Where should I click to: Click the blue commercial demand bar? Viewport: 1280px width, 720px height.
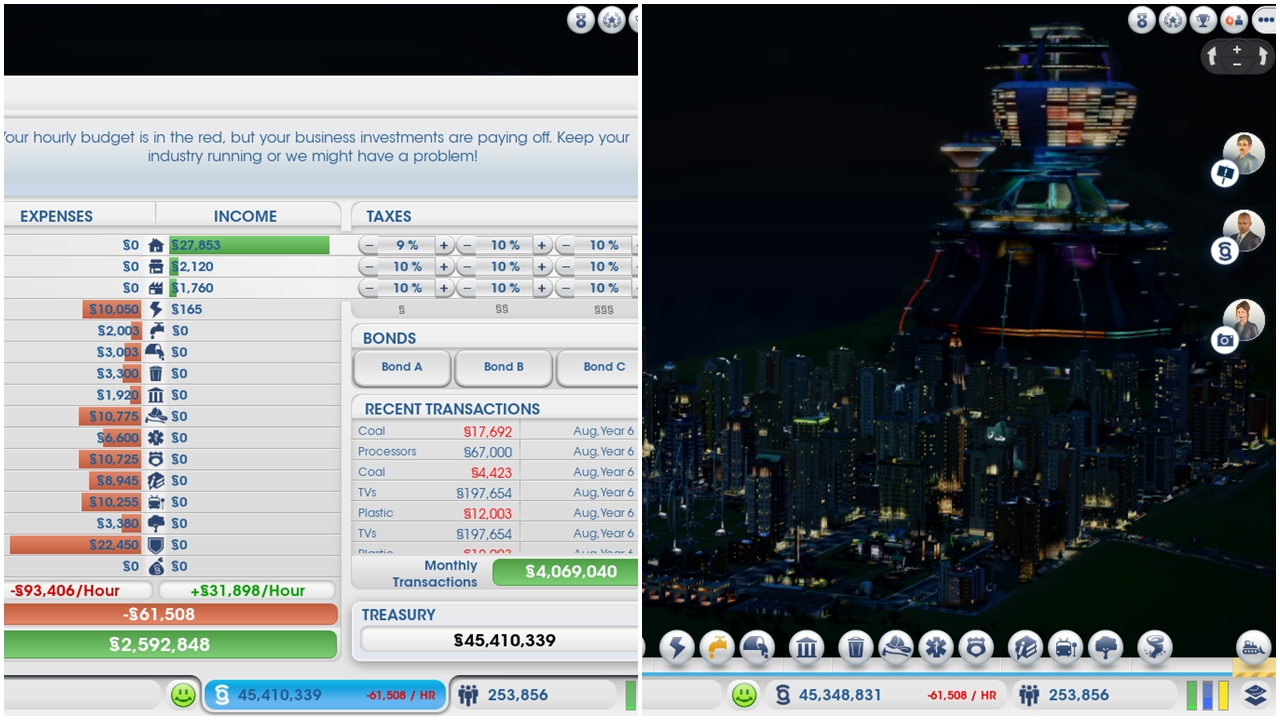1207,695
